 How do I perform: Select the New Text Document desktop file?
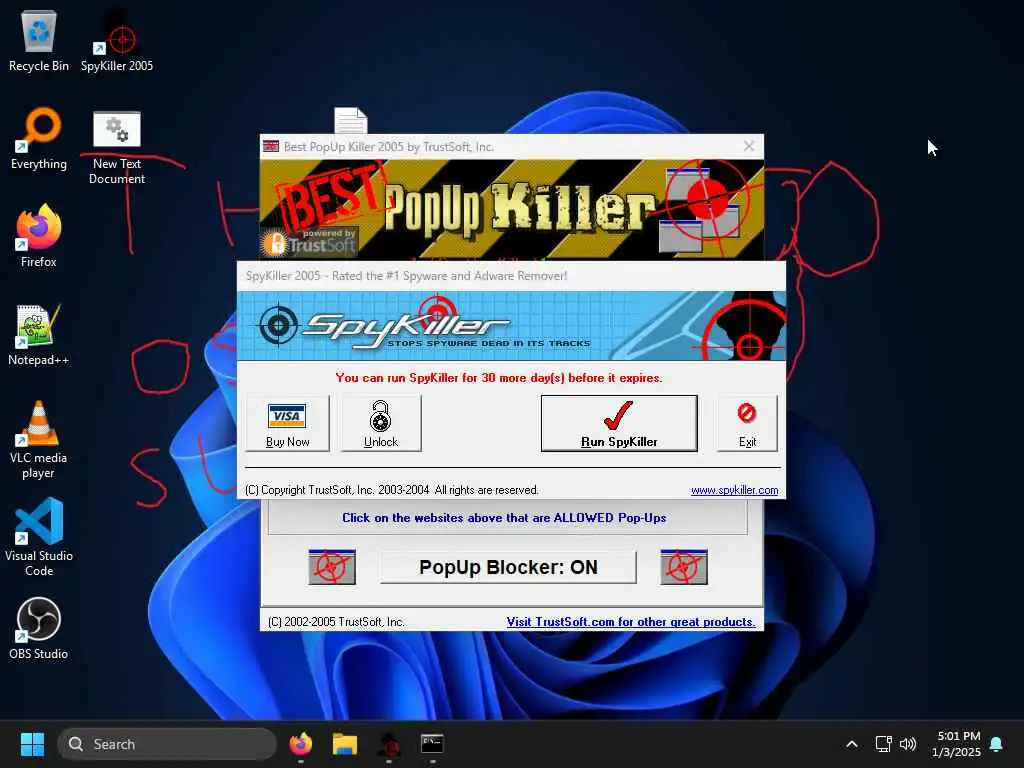click(x=117, y=147)
